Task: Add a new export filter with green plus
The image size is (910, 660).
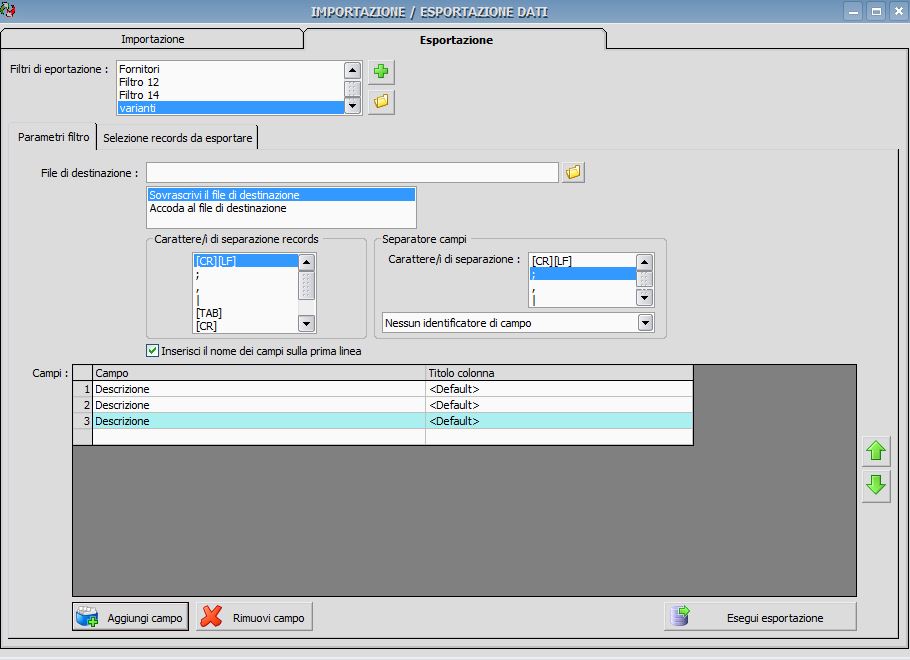Action: 381,71
